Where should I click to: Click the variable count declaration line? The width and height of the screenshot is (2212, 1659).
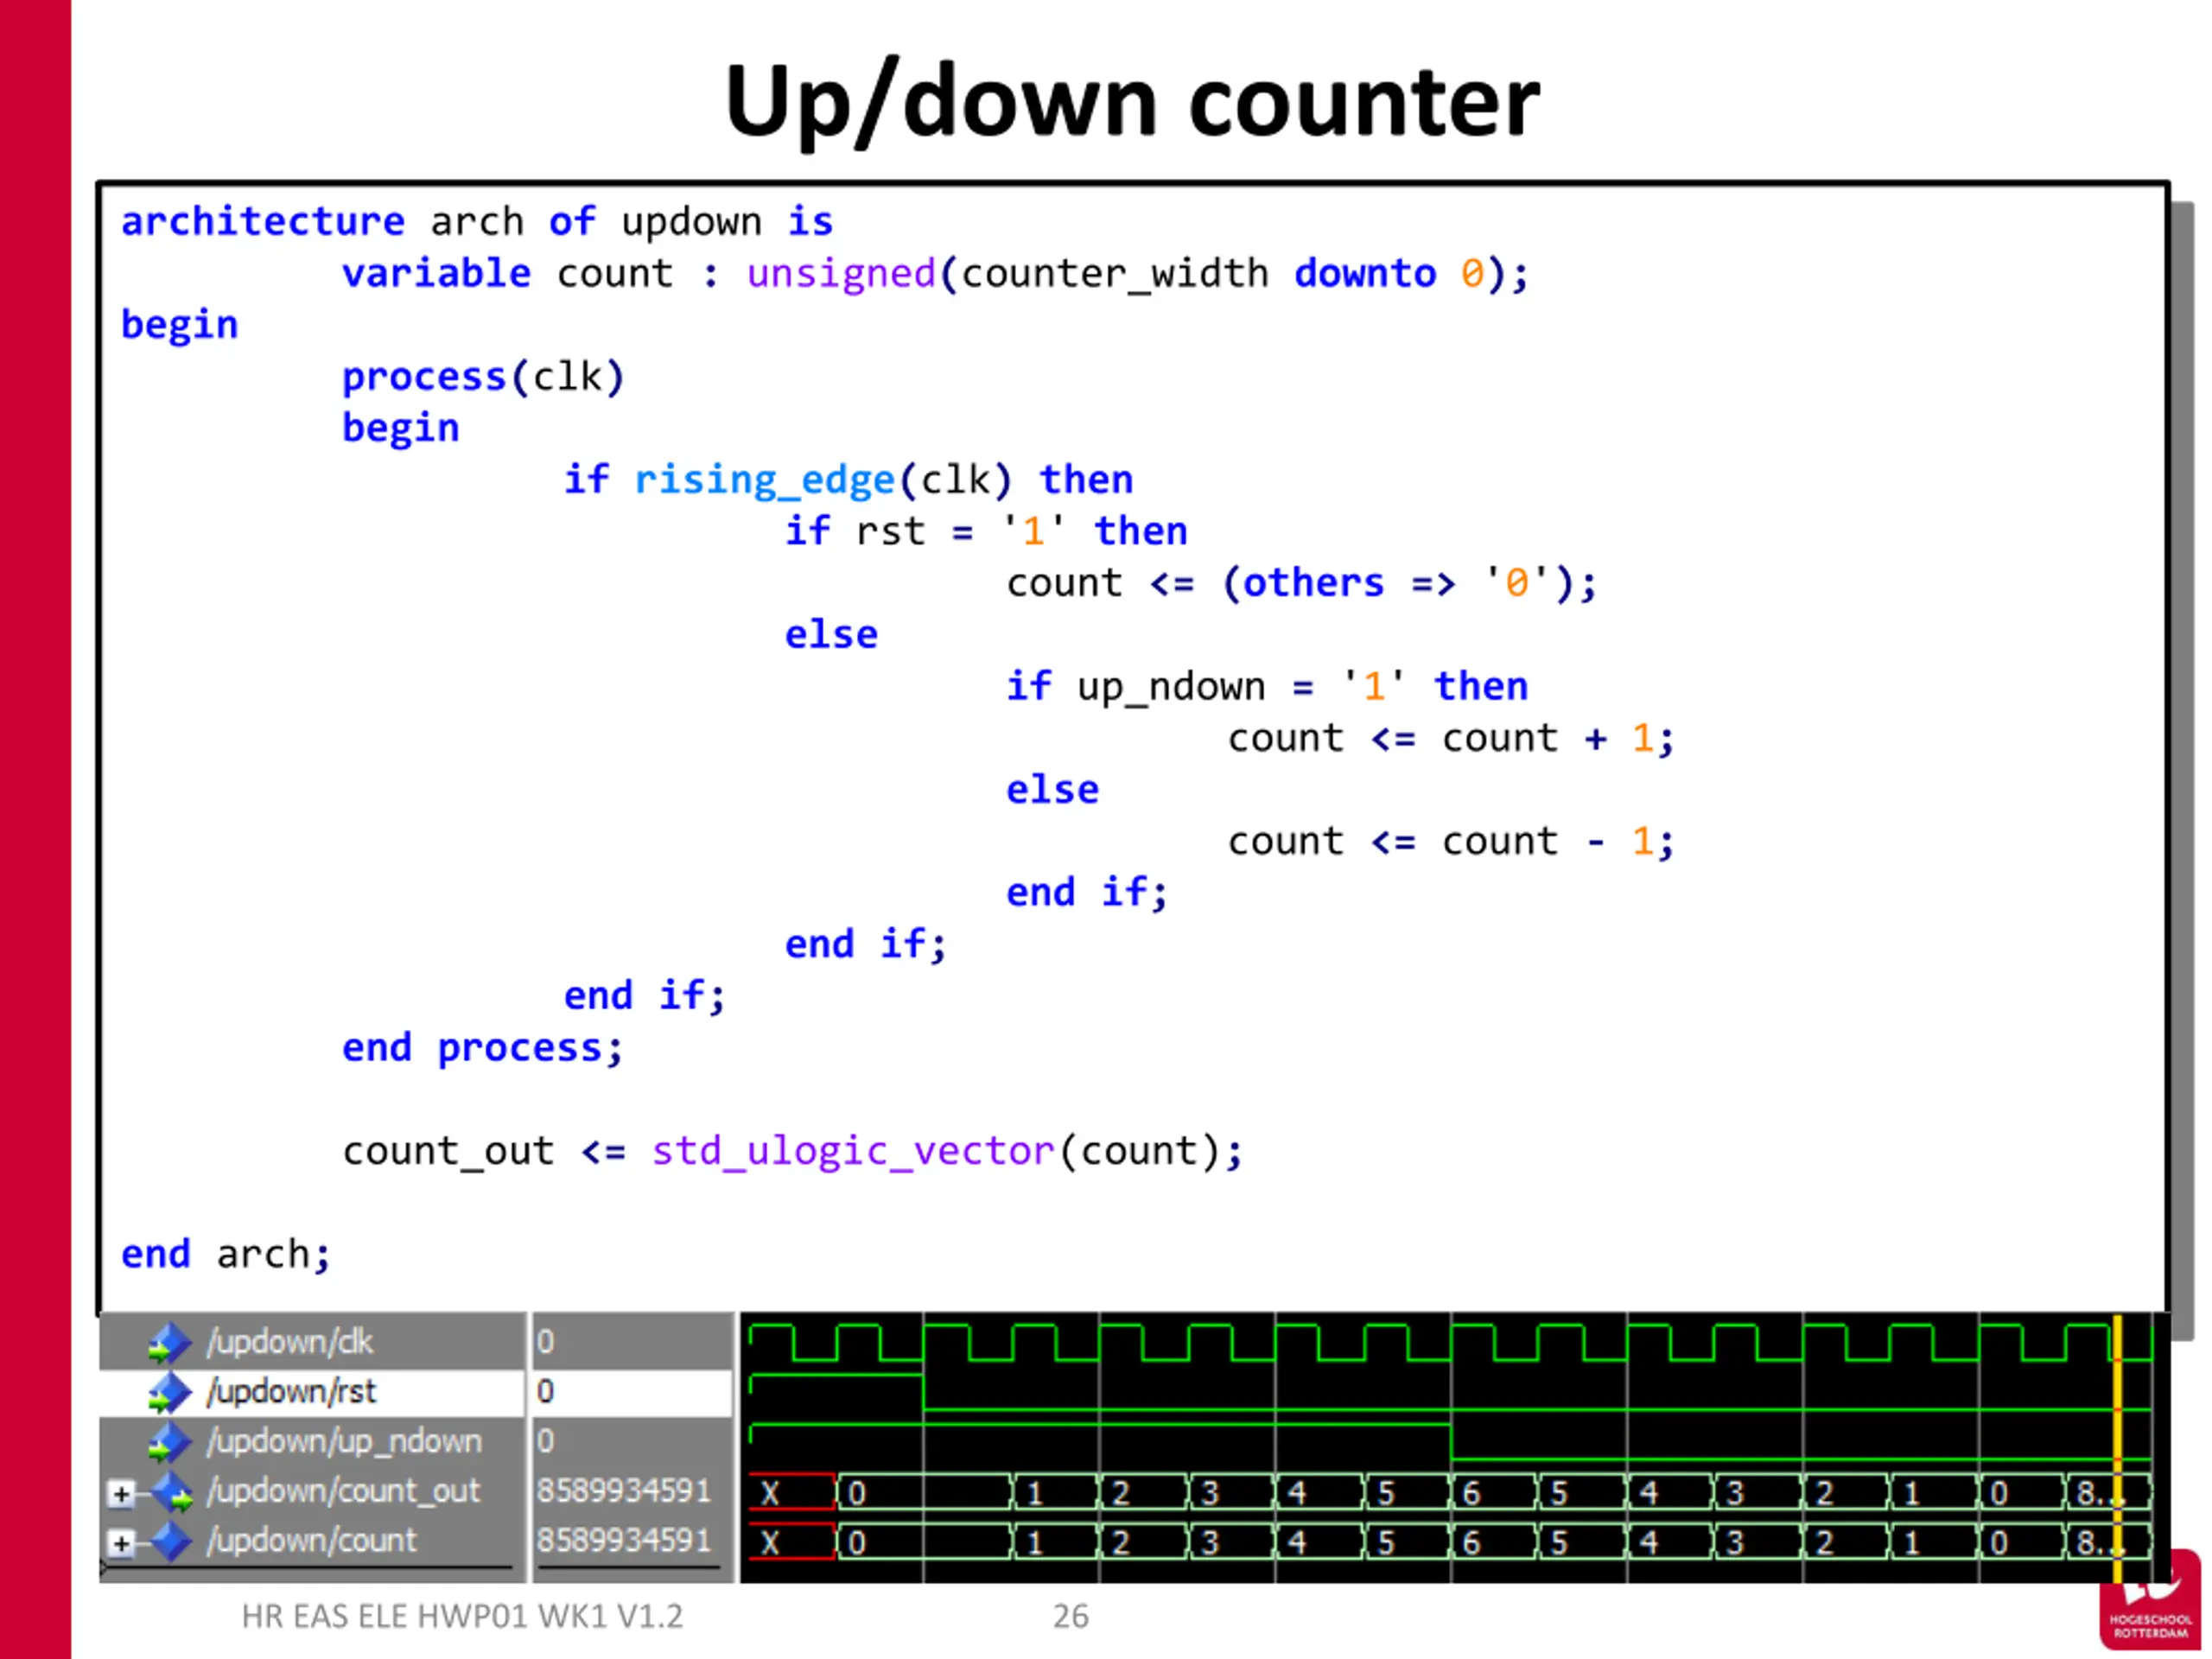[935, 273]
